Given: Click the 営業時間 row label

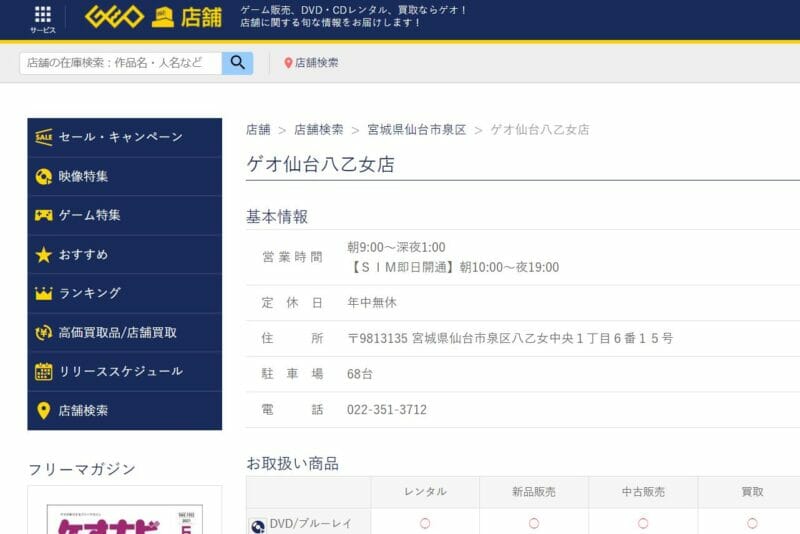Looking at the screenshot, I should 292,257.
